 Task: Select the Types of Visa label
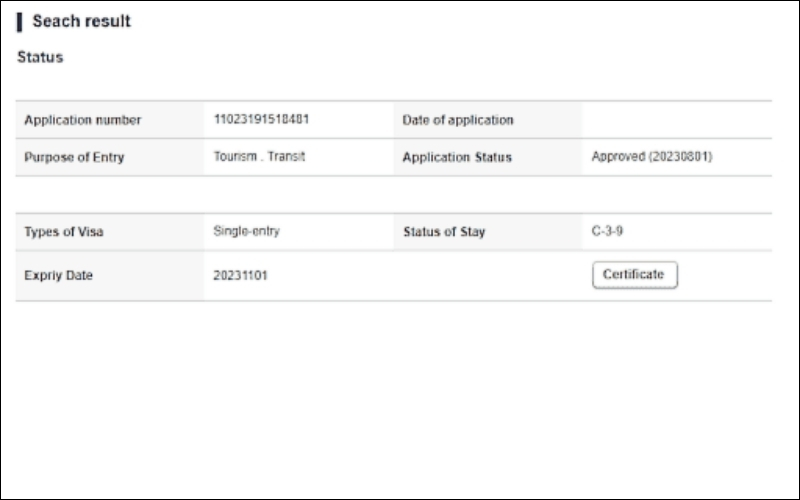pyautogui.click(x=64, y=232)
